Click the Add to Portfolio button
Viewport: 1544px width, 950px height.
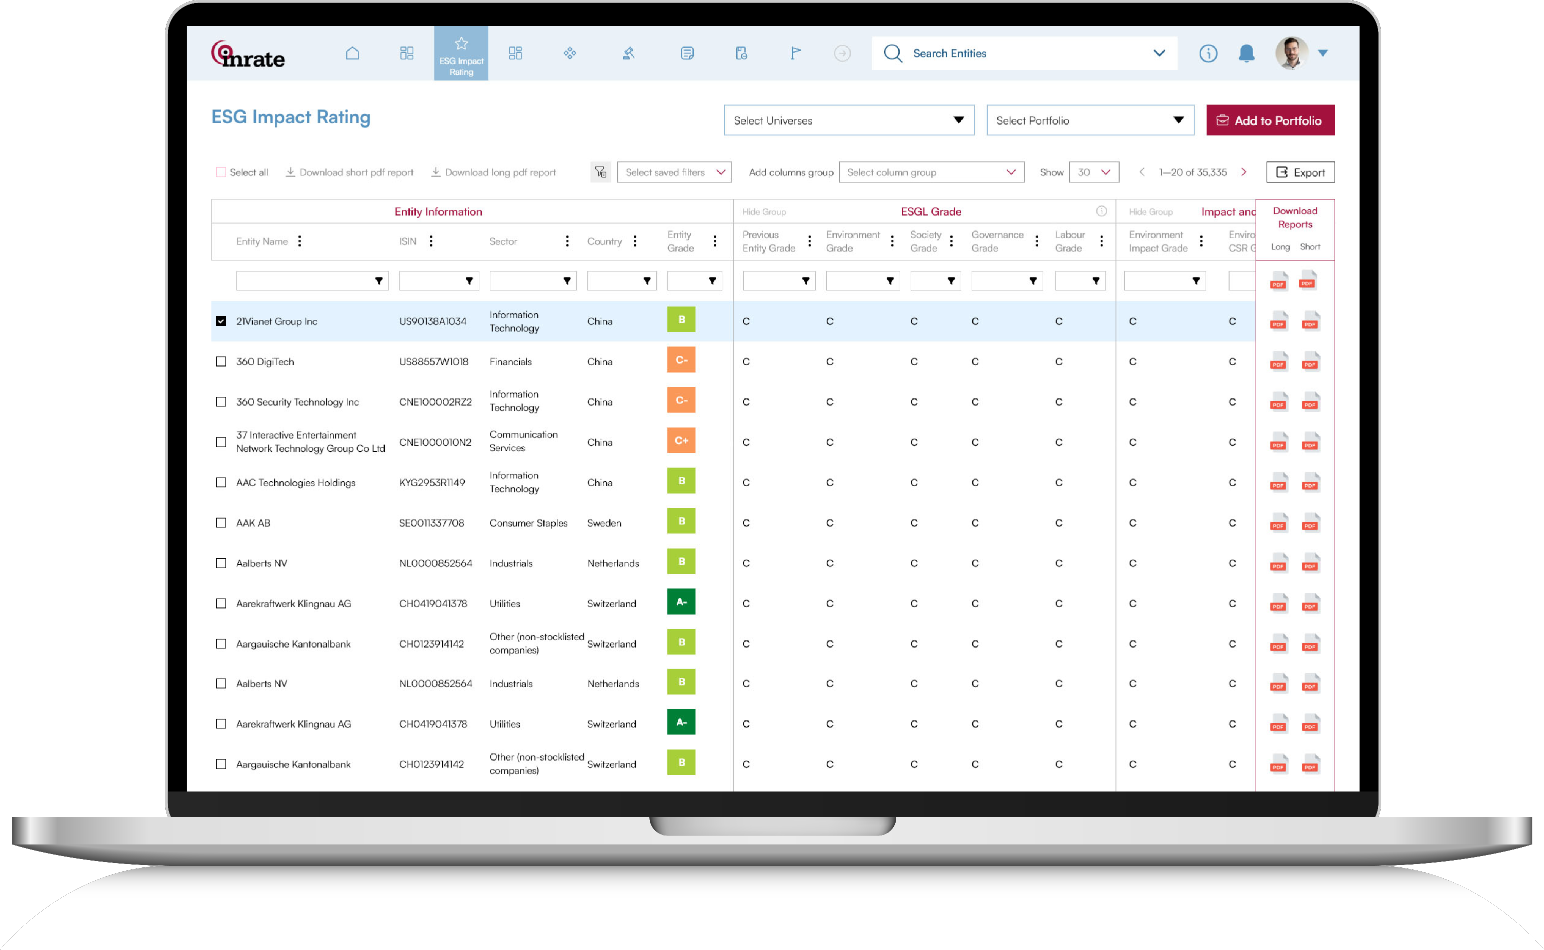coord(1270,120)
